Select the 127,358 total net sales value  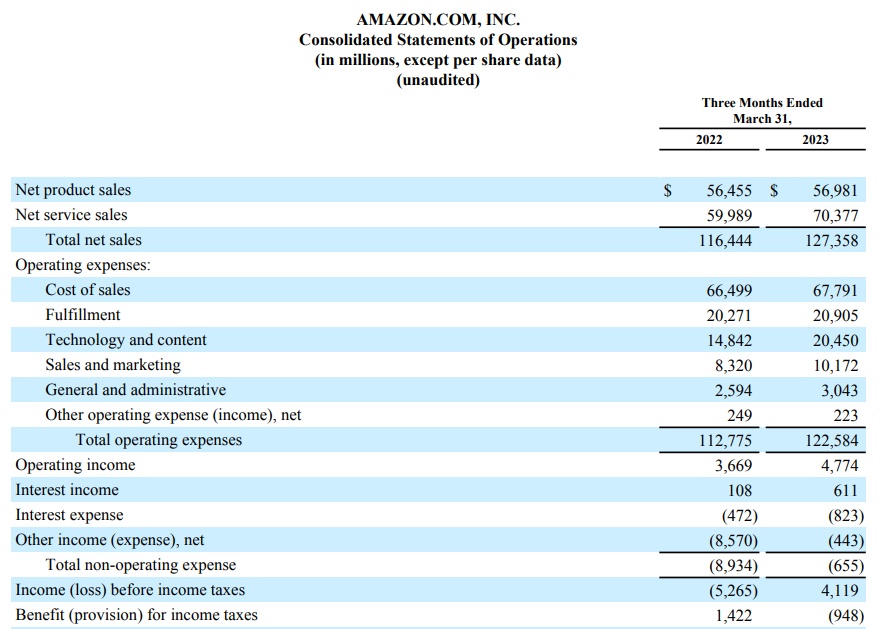[832, 241]
